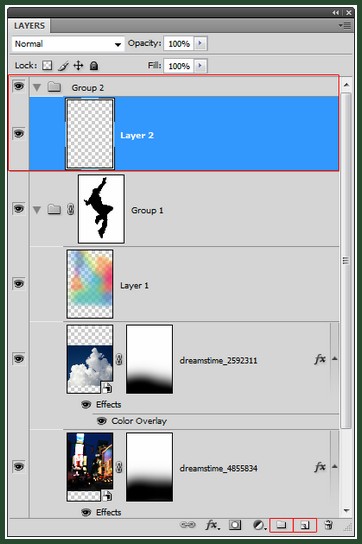Click fx badge on dreamstime_4855834 layer

pos(320,467)
